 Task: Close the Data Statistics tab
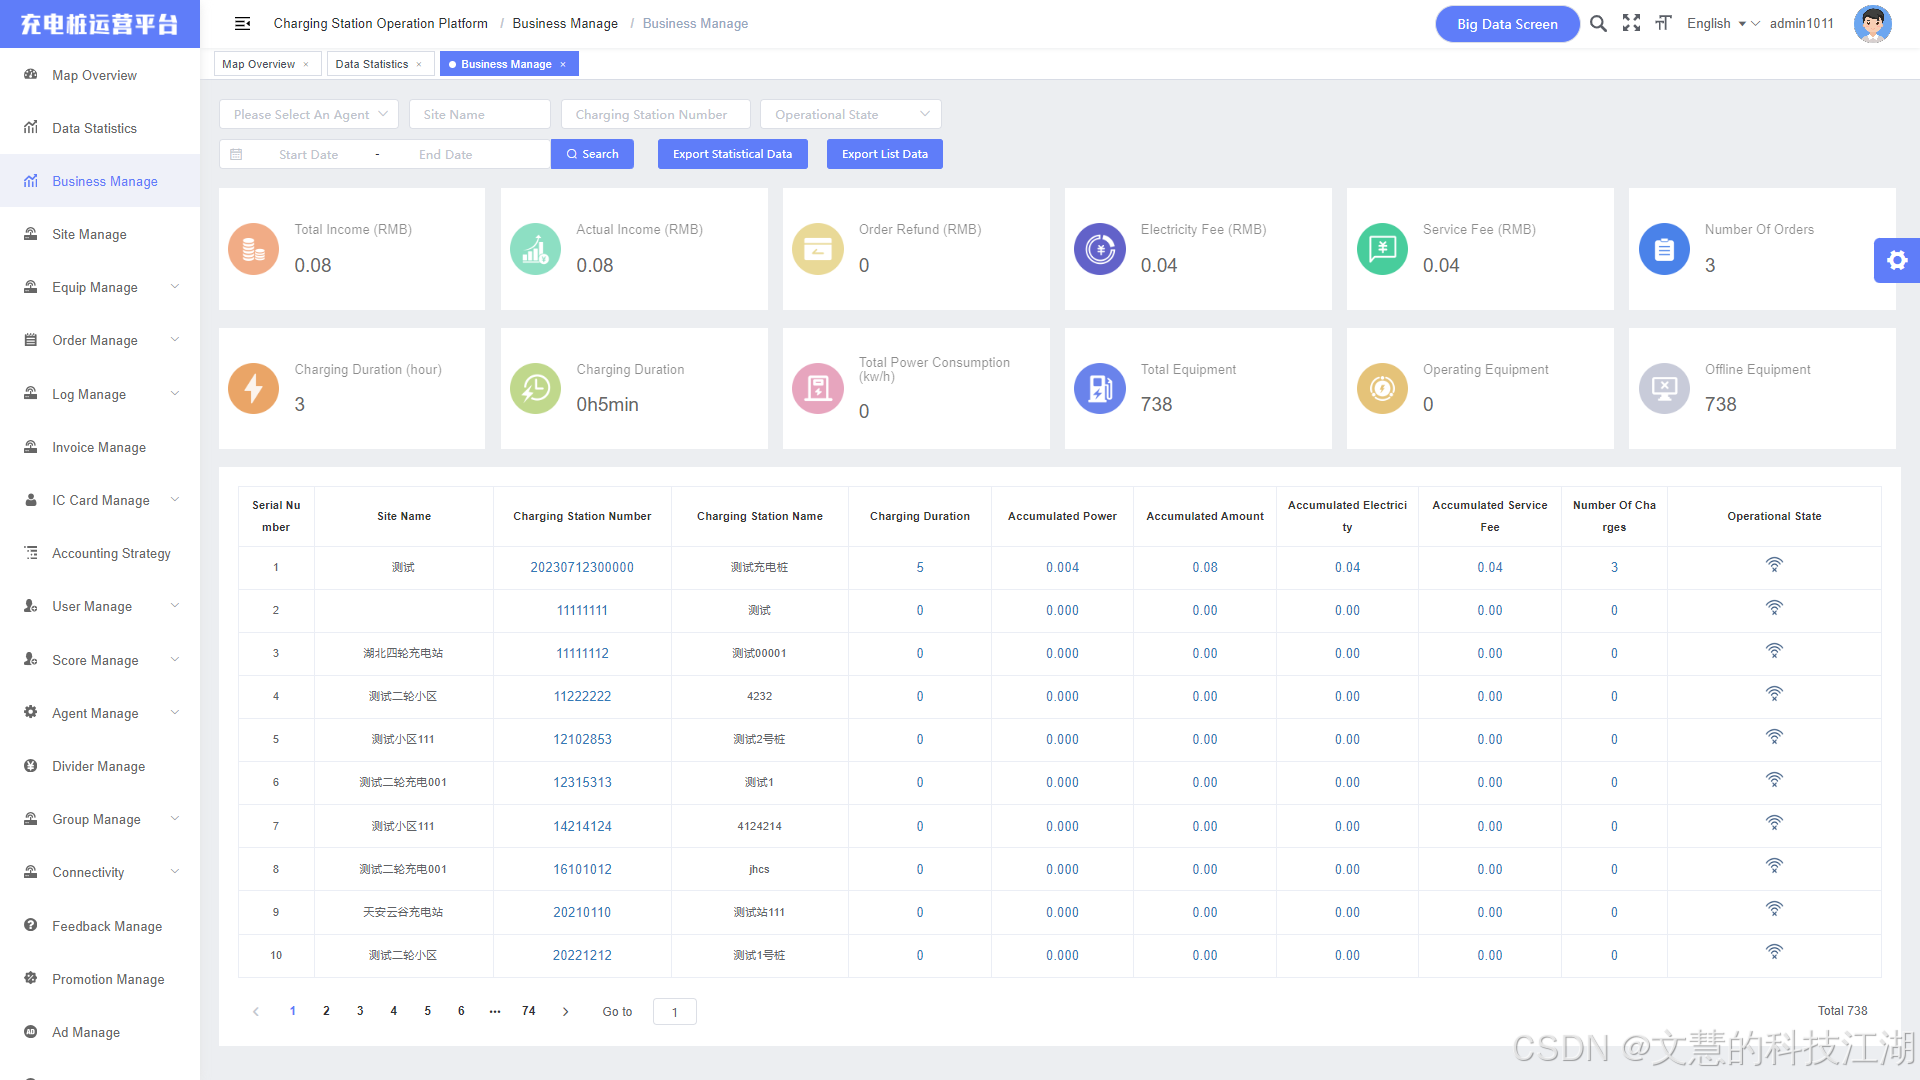(419, 65)
